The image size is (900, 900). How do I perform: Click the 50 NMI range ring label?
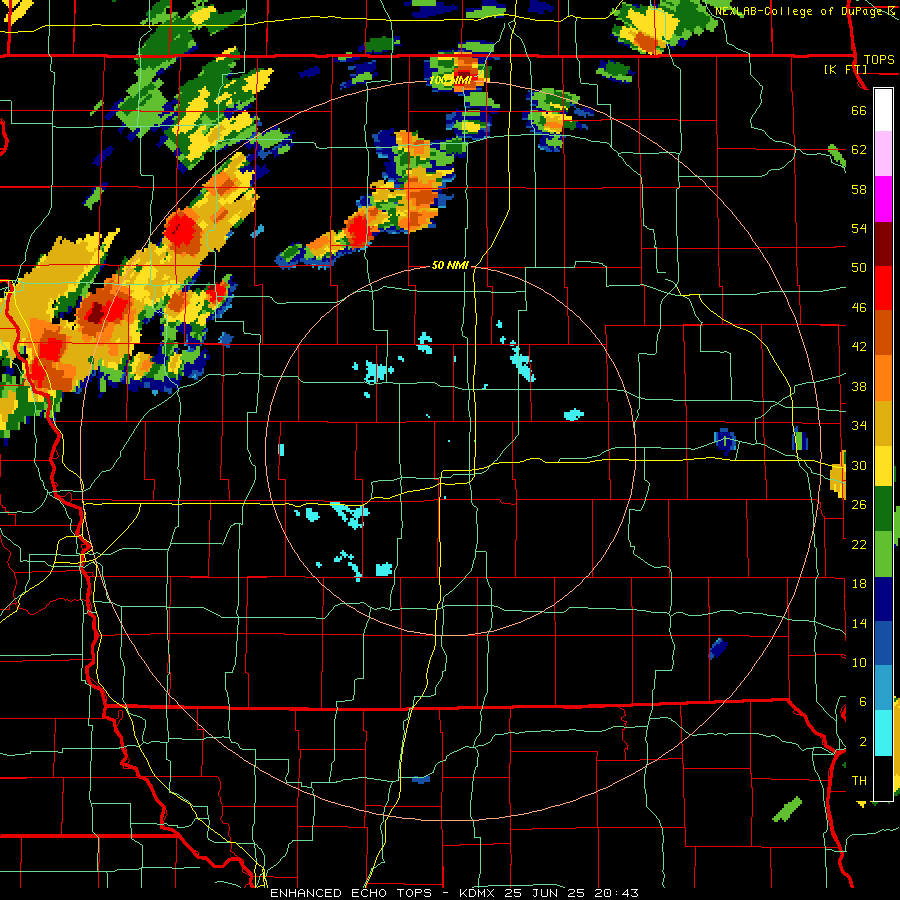click(450, 265)
